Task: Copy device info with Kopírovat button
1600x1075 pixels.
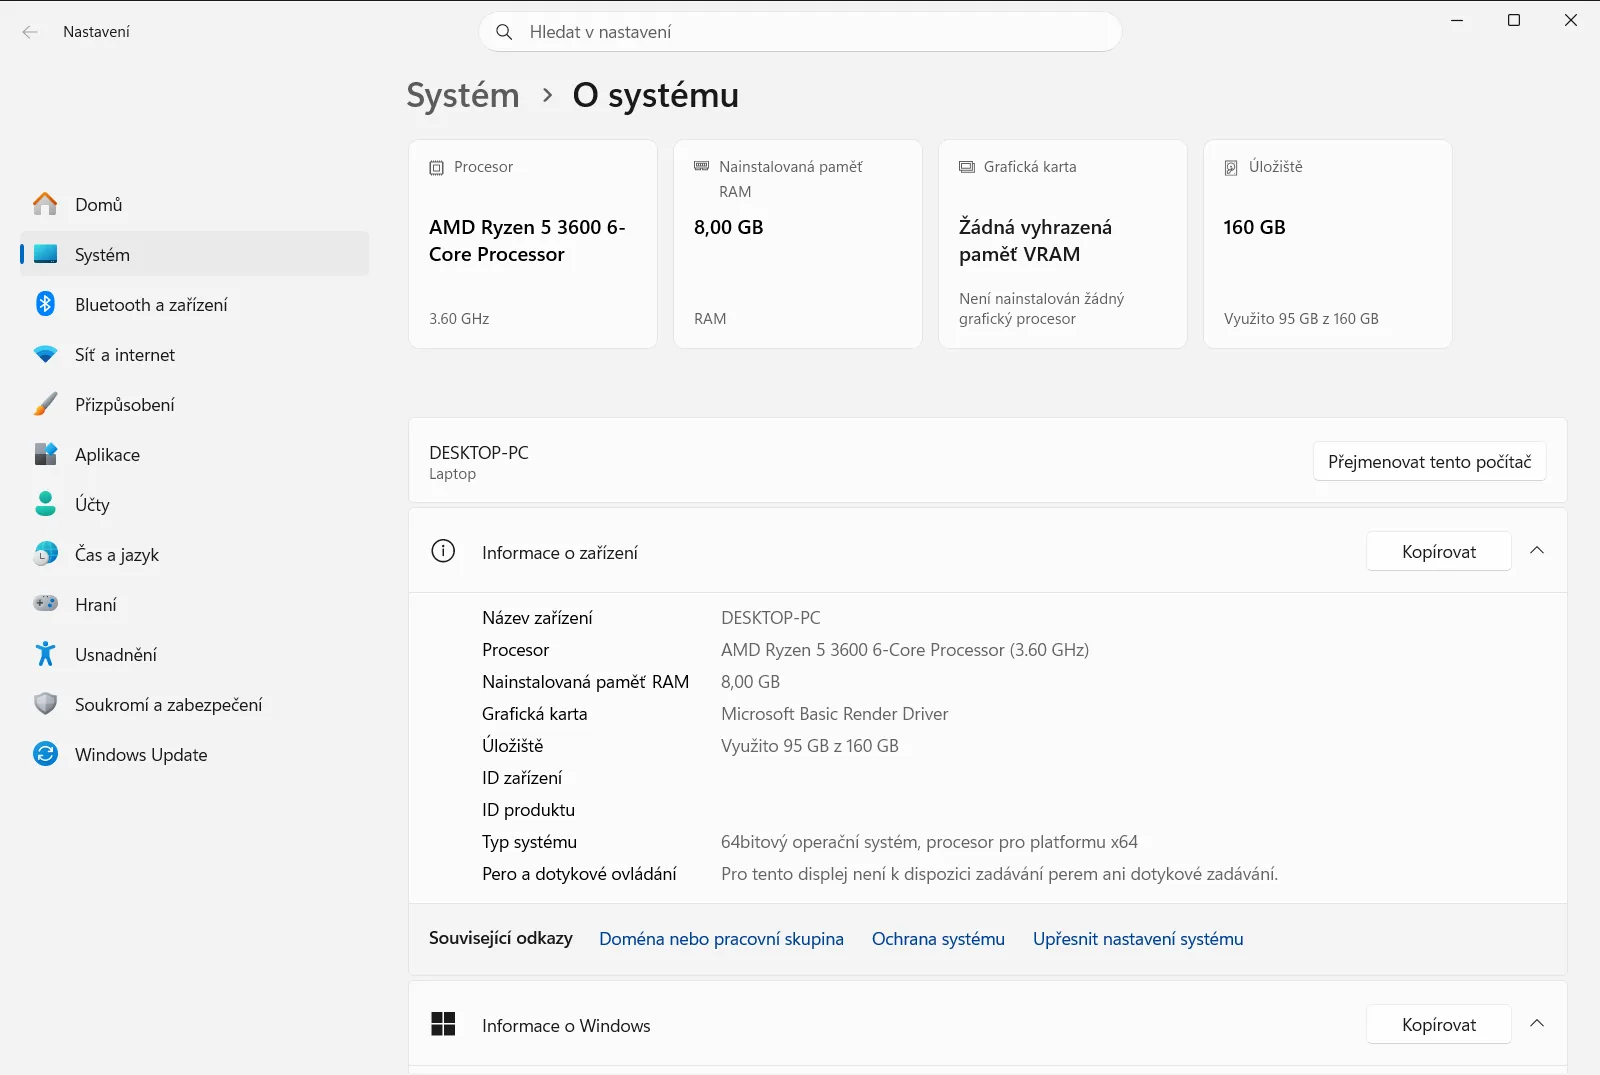Action: [1438, 551]
